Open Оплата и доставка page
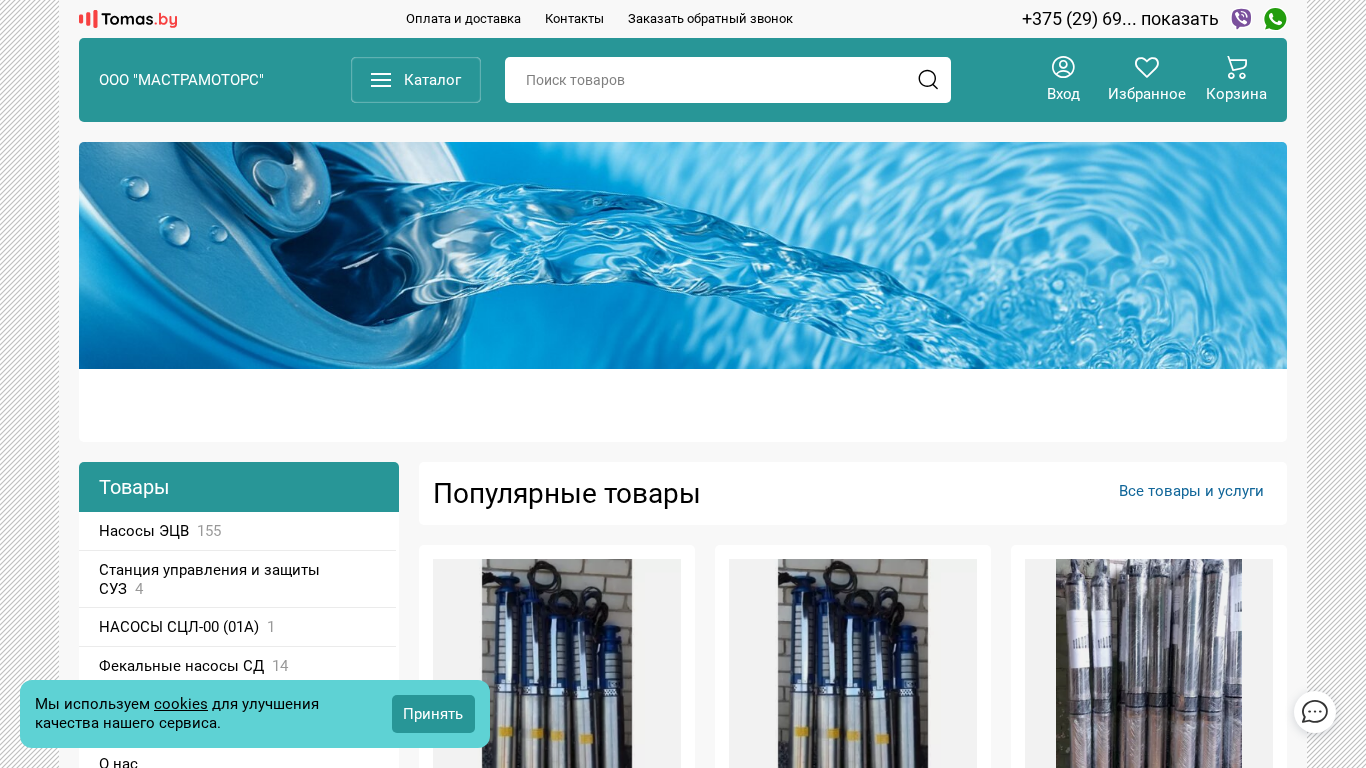Image resolution: width=1366 pixels, height=768 pixels. [463, 19]
